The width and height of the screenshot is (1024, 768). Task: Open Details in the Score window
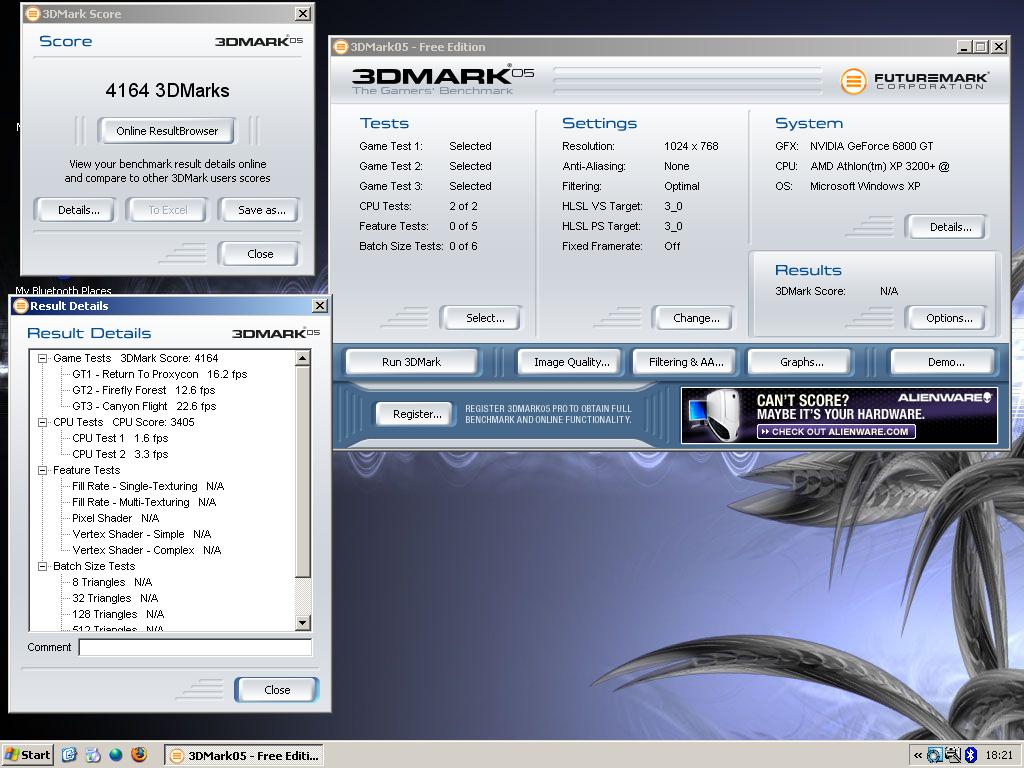(78, 210)
